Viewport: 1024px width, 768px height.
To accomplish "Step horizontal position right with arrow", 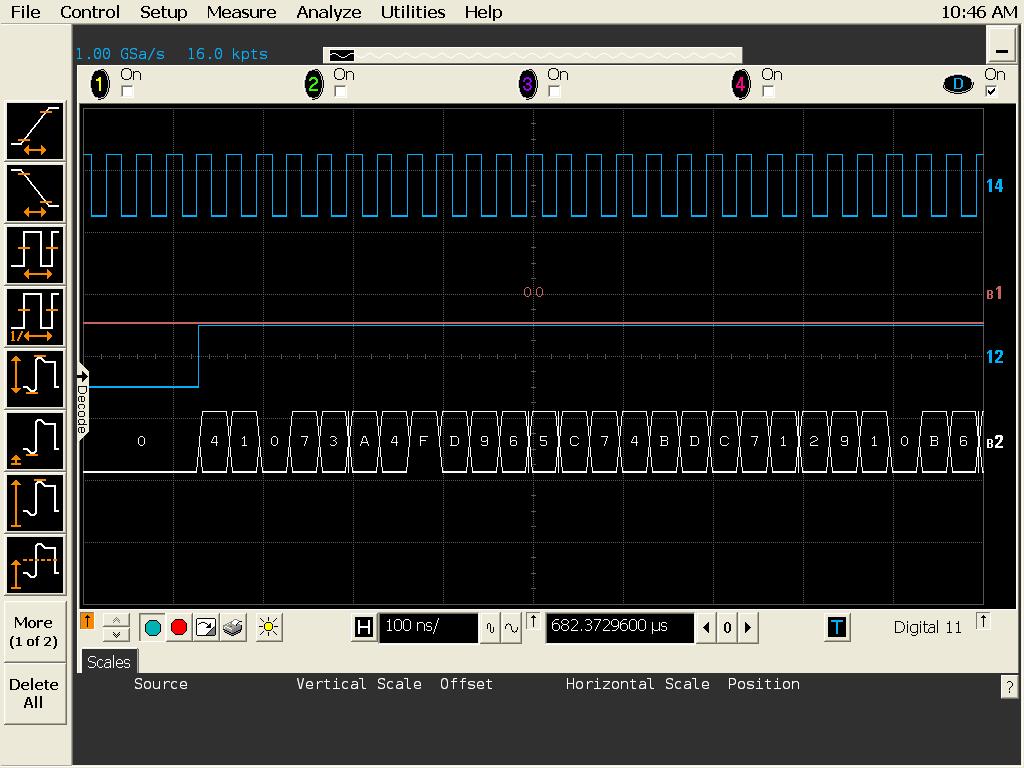I will [747, 628].
